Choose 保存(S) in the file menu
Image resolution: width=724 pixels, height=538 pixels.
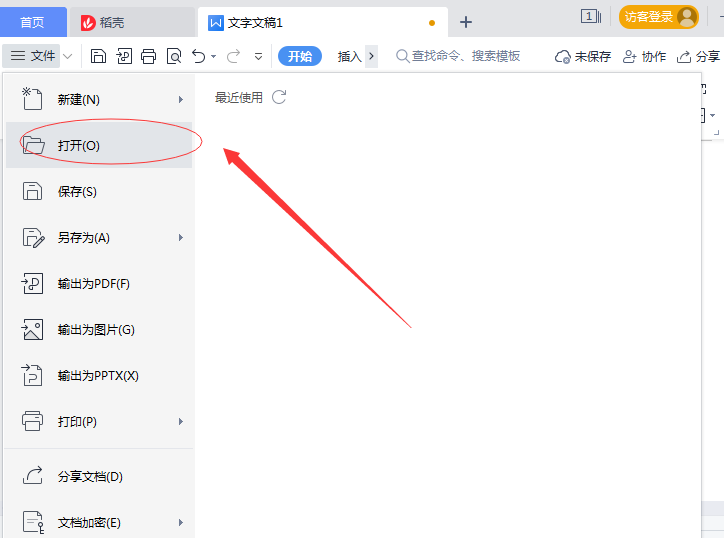coord(99,191)
